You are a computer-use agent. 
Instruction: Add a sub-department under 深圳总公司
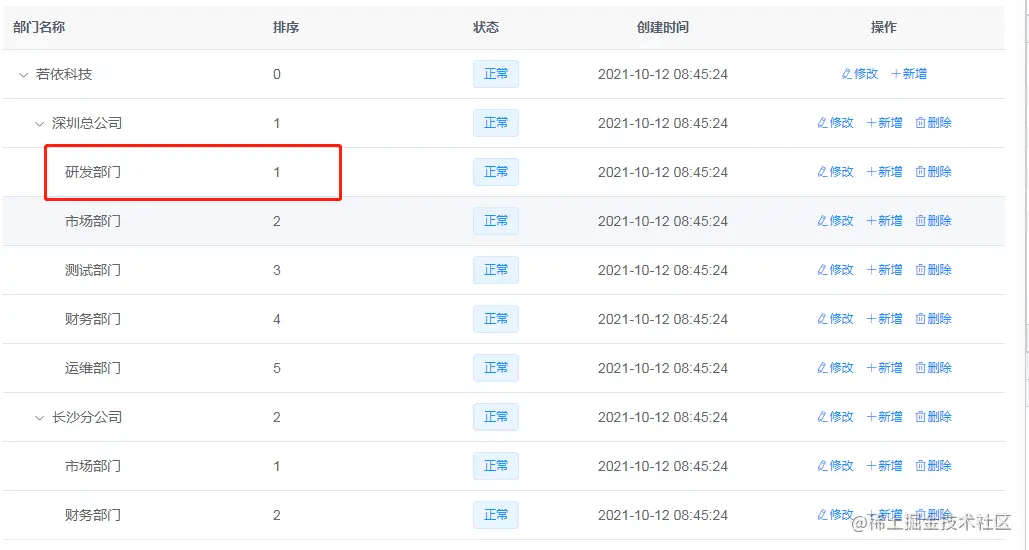coord(885,123)
